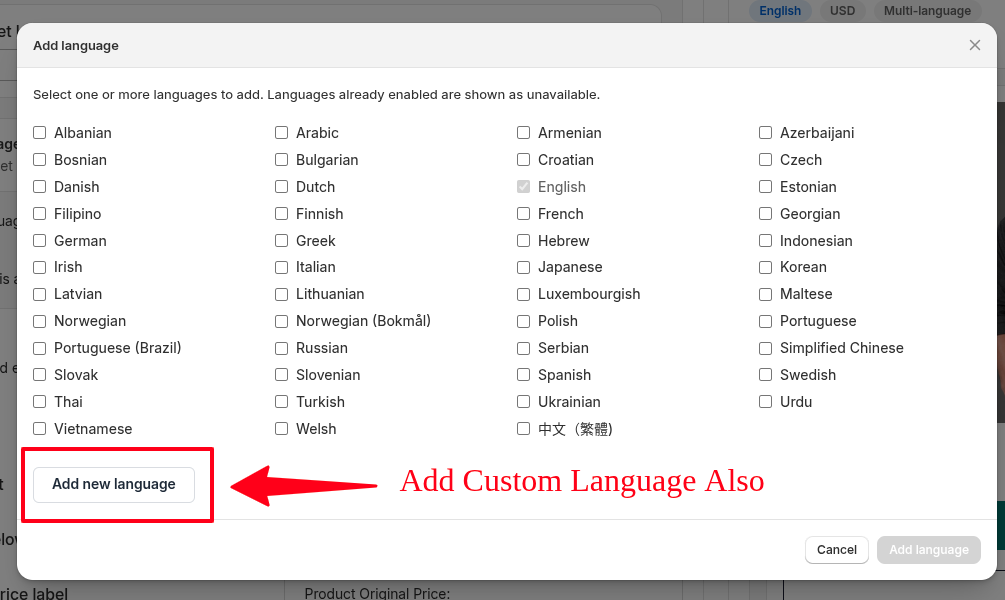
Task: Tick the Filipino checkbox
Action: click(x=40, y=213)
